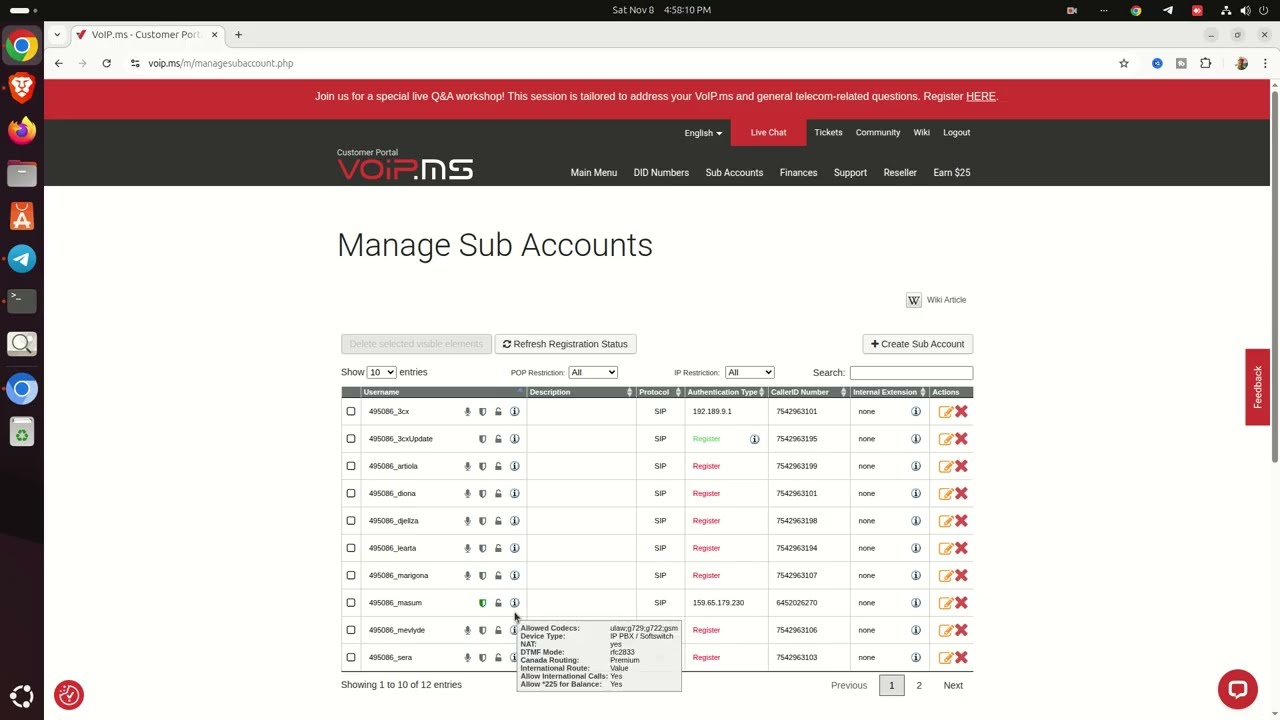
Task: Open the POP Restriction dropdown
Action: tap(593, 372)
